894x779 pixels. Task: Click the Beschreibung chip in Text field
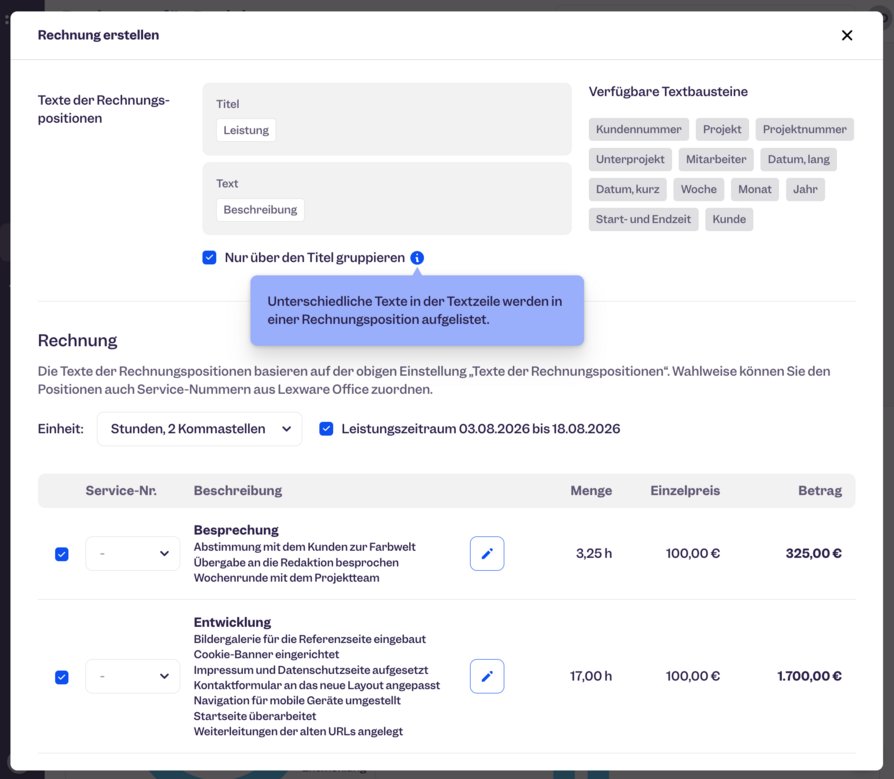coord(260,210)
